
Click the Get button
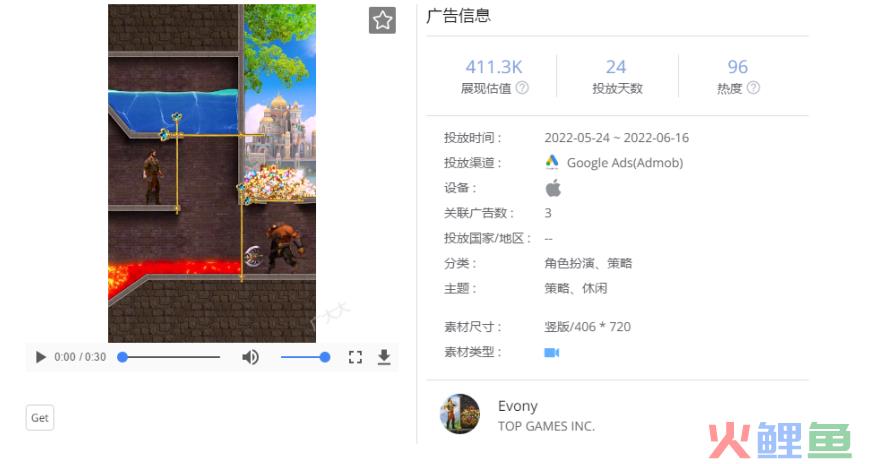[x=40, y=418]
